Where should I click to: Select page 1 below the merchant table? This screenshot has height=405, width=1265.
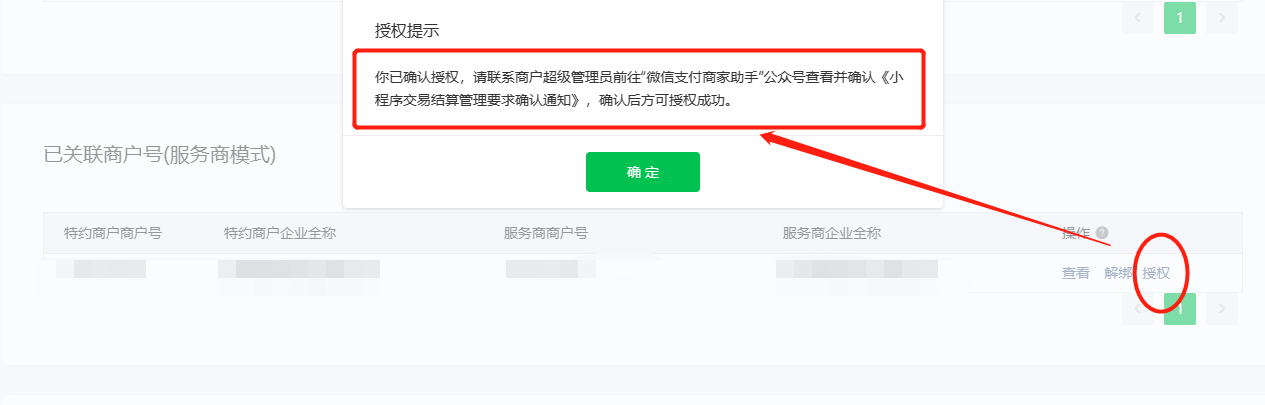(x=1180, y=309)
